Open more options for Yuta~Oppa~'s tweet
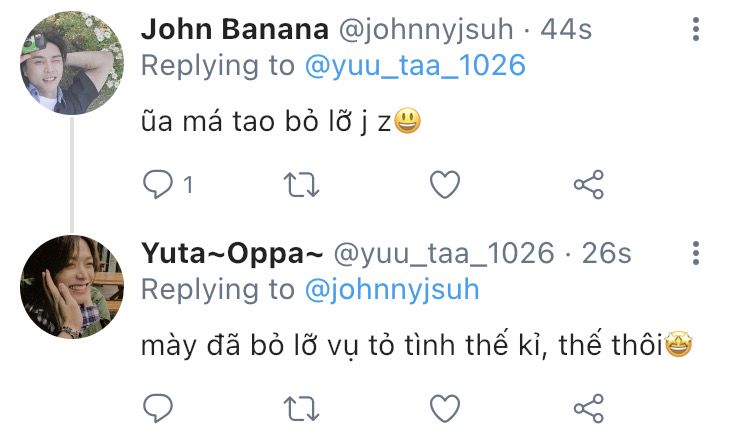Screen dimensions: 750x436 696,253
